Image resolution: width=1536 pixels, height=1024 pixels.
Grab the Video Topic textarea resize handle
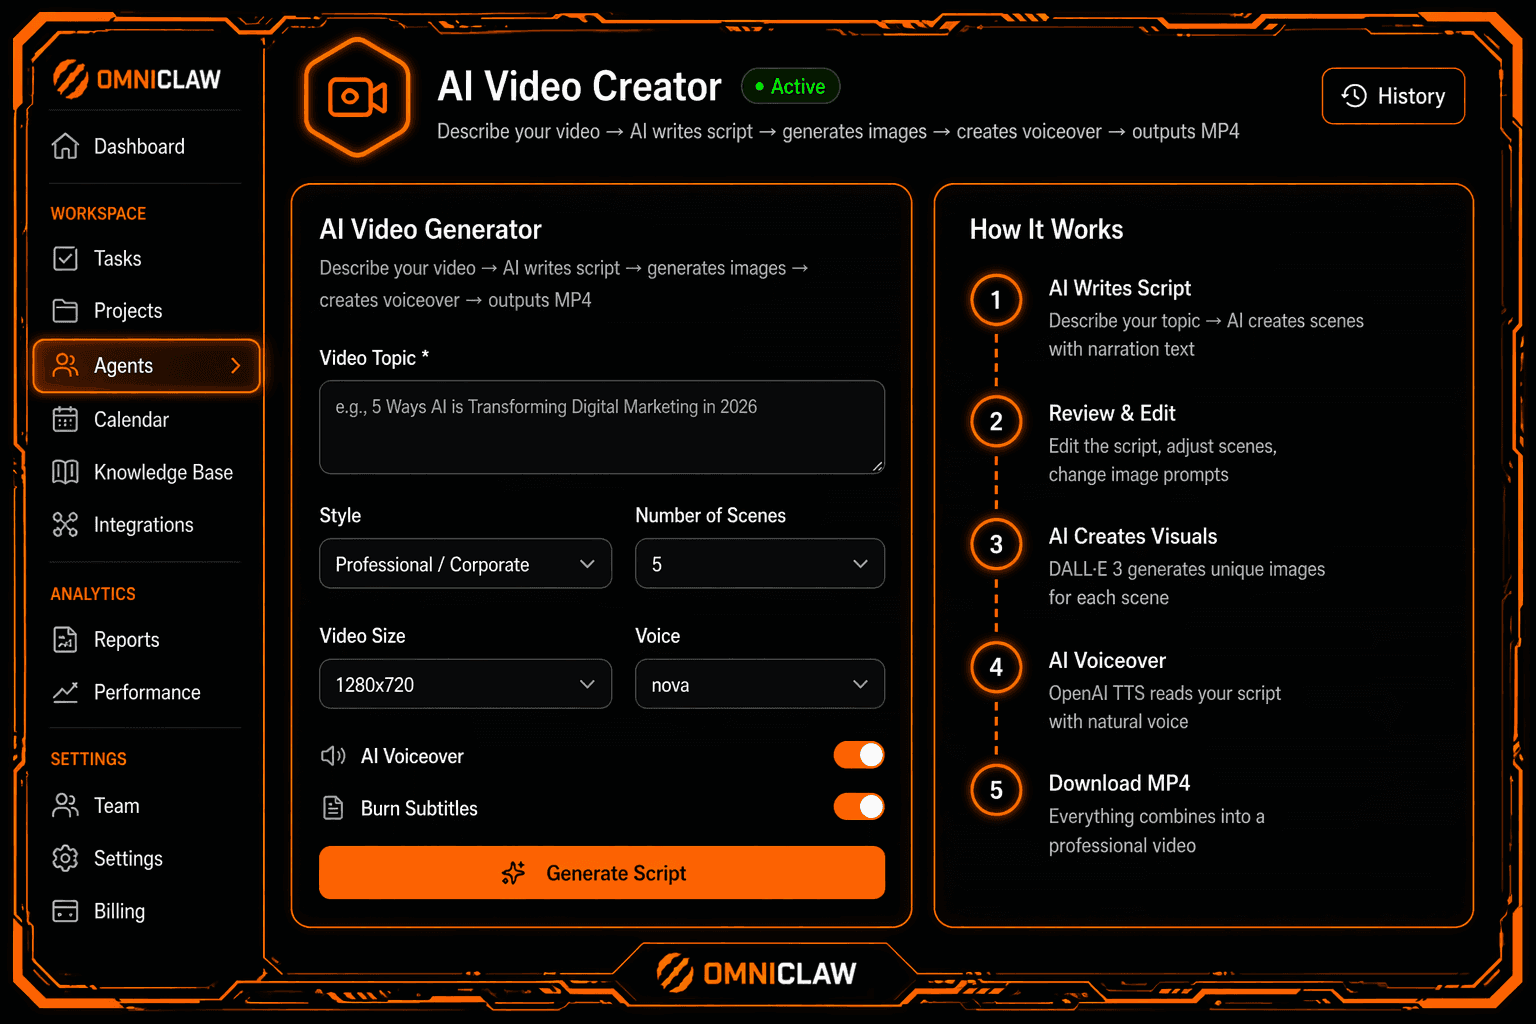point(877,466)
